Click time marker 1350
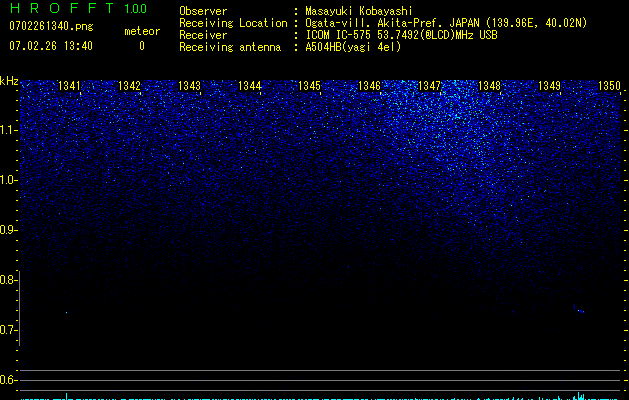Viewport: 629px width, 400px height. pyautogui.click(x=609, y=85)
